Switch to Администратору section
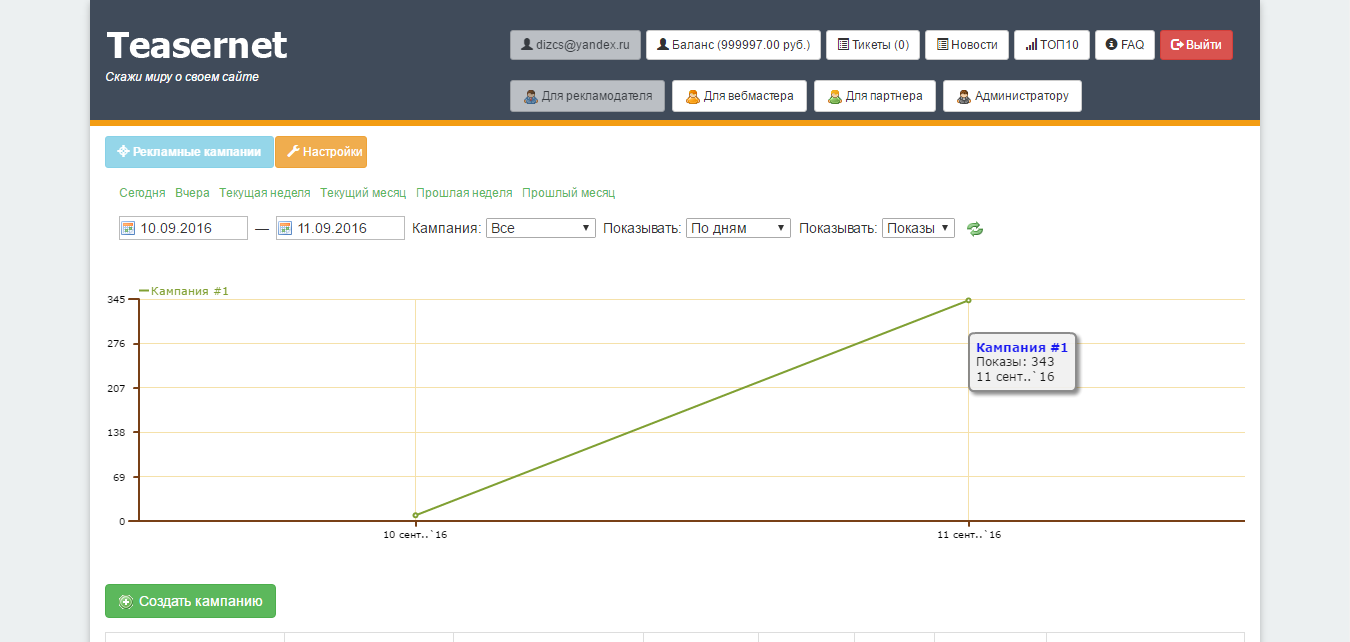This screenshot has width=1350, height=642. pos(1012,96)
